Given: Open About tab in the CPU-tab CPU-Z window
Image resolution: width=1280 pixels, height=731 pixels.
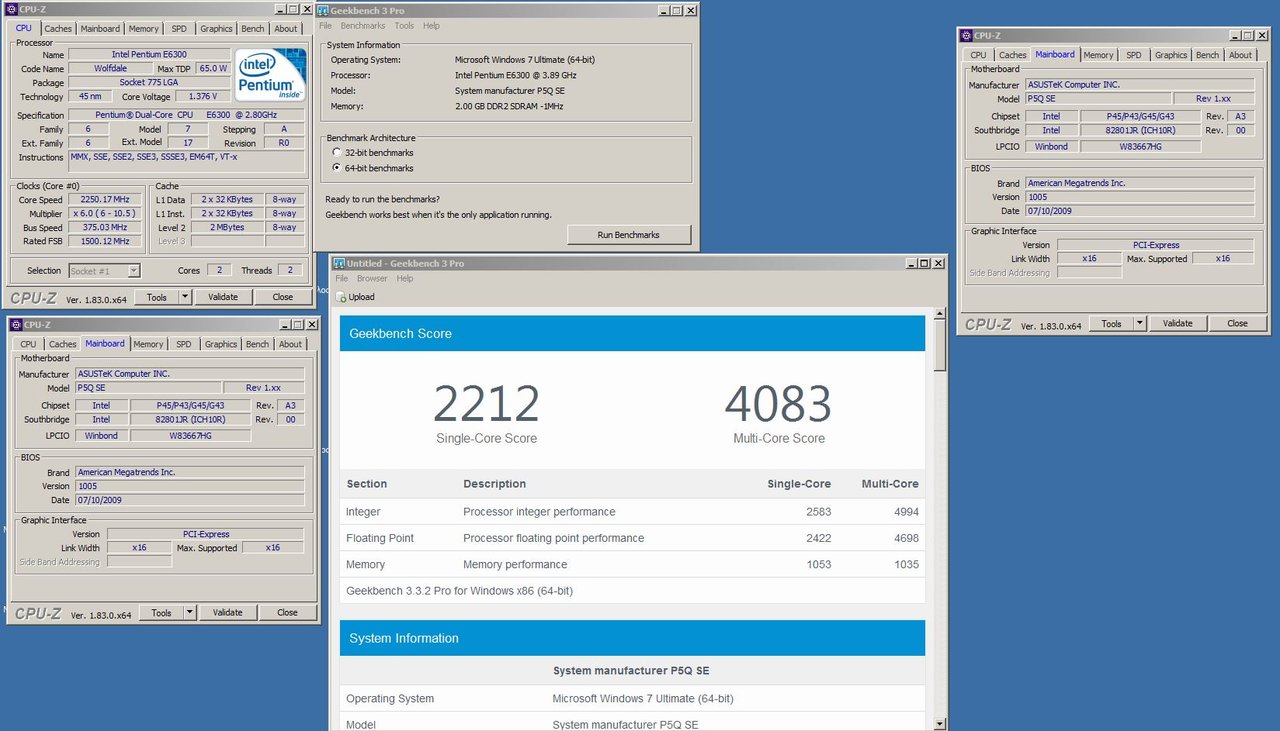Looking at the screenshot, I should point(286,29).
